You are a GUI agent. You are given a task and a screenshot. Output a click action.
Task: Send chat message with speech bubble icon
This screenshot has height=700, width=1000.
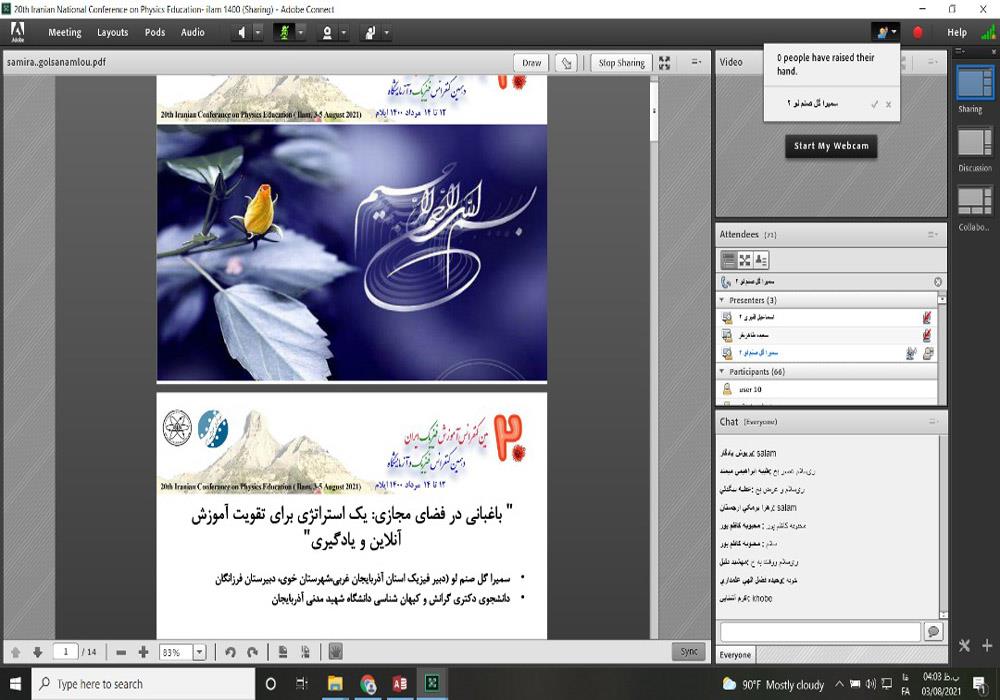pos(933,632)
